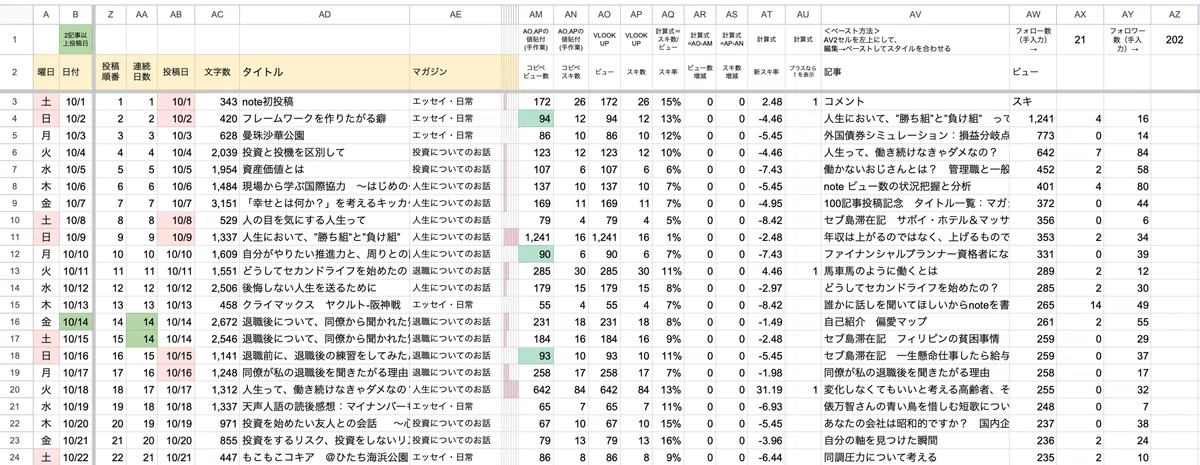The height and width of the screenshot is (465, 1200).
Task: Click the 文字数 header cell
Action: click(x=217, y=73)
